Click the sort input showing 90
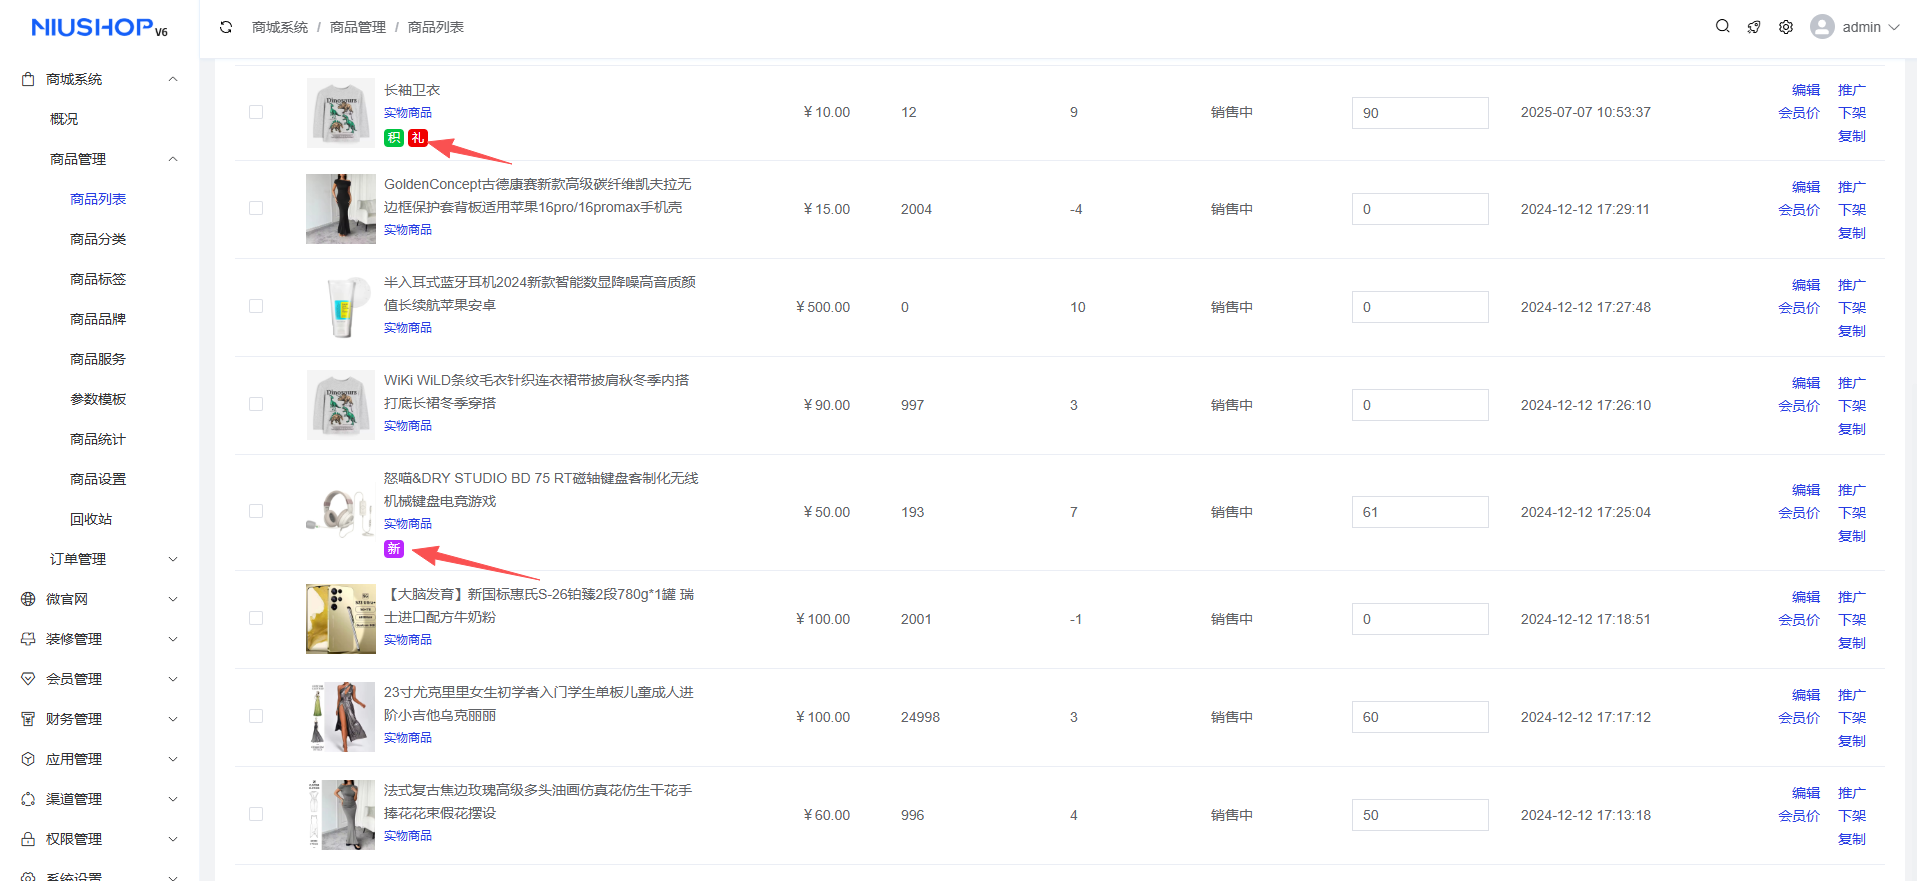 [x=1419, y=113]
